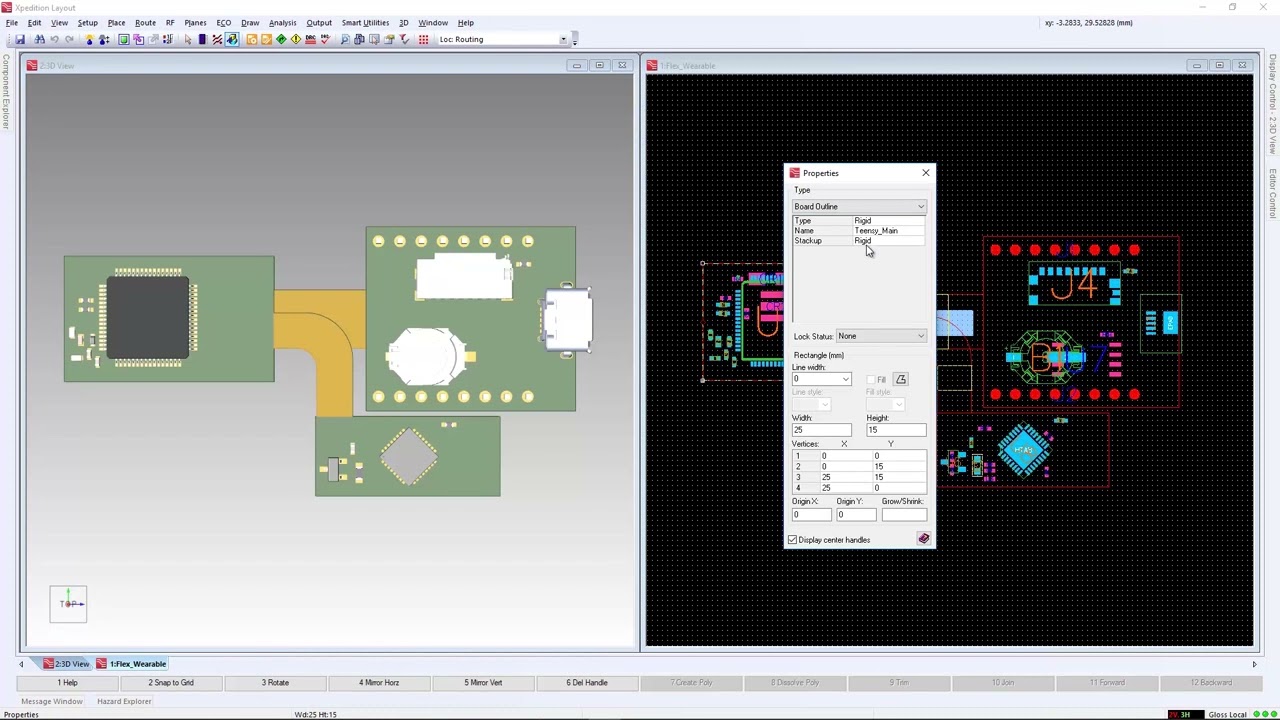Click the Find binoculars icon
This screenshot has width=1280, height=720.
(39, 39)
